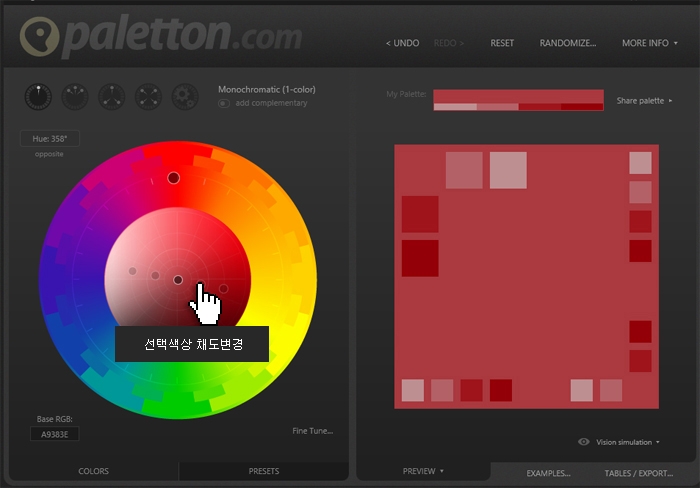Select the hue marker on color wheel ring
The image size is (700, 488).
pos(174,178)
